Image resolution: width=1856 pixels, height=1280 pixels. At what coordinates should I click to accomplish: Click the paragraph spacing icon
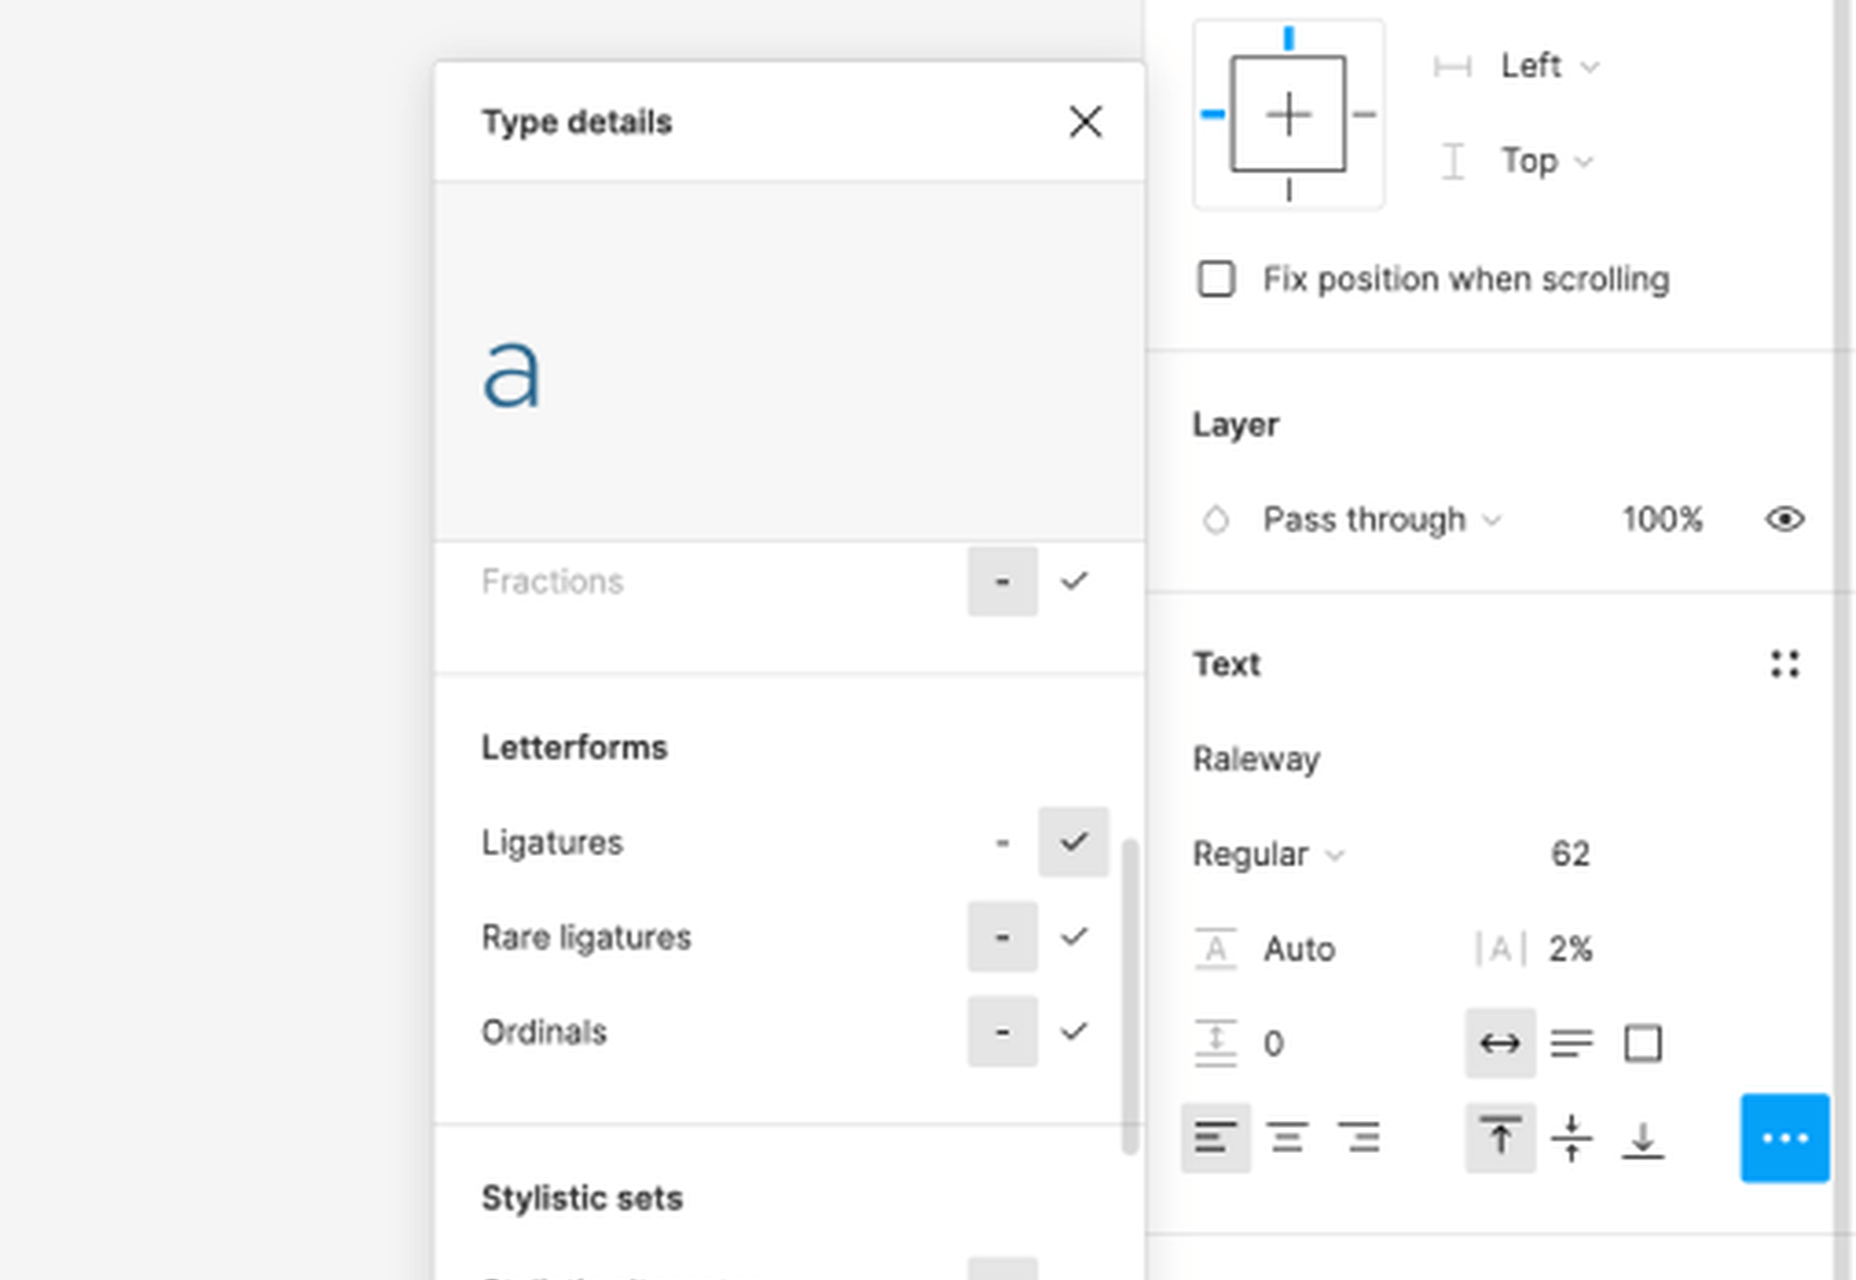[1216, 1043]
